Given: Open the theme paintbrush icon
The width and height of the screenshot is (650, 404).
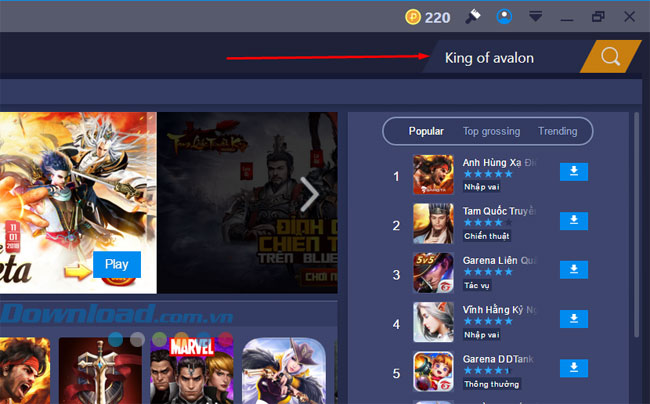Looking at the screenshot, I should (473, 16).
